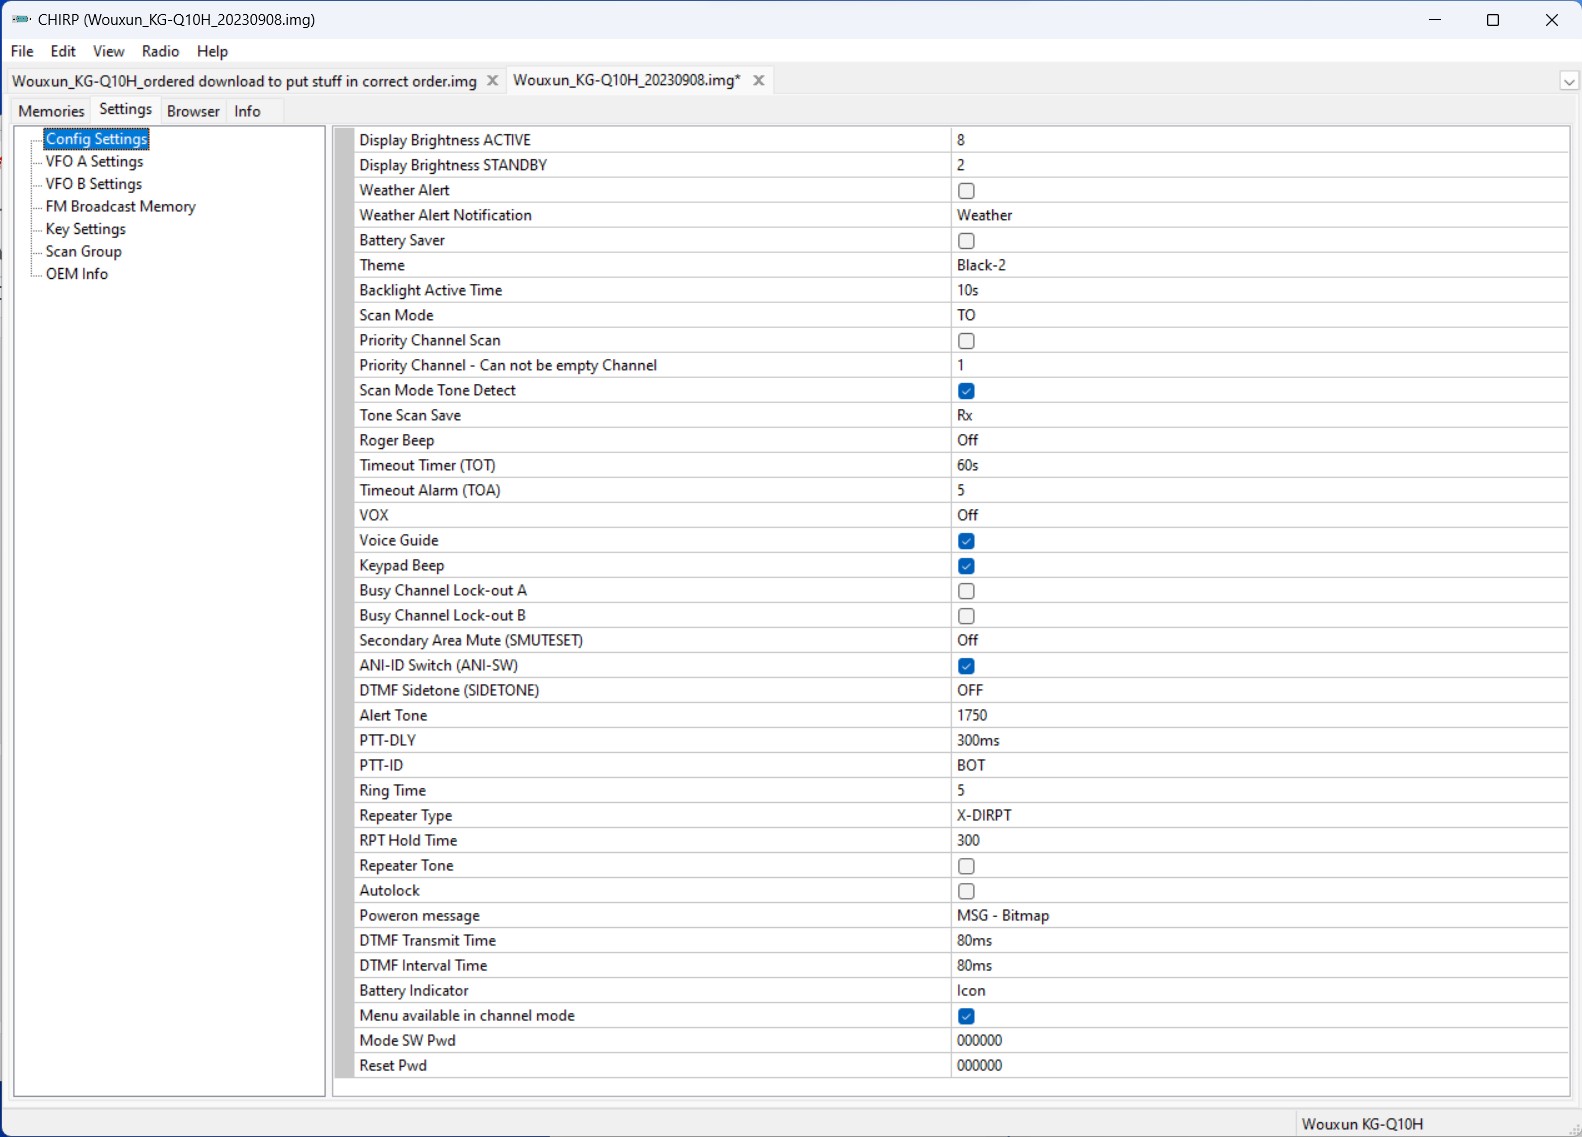The image size is (1582, 1137).
Task: Disable the Voice Guide checkbox
Action: tap(966, 541)
